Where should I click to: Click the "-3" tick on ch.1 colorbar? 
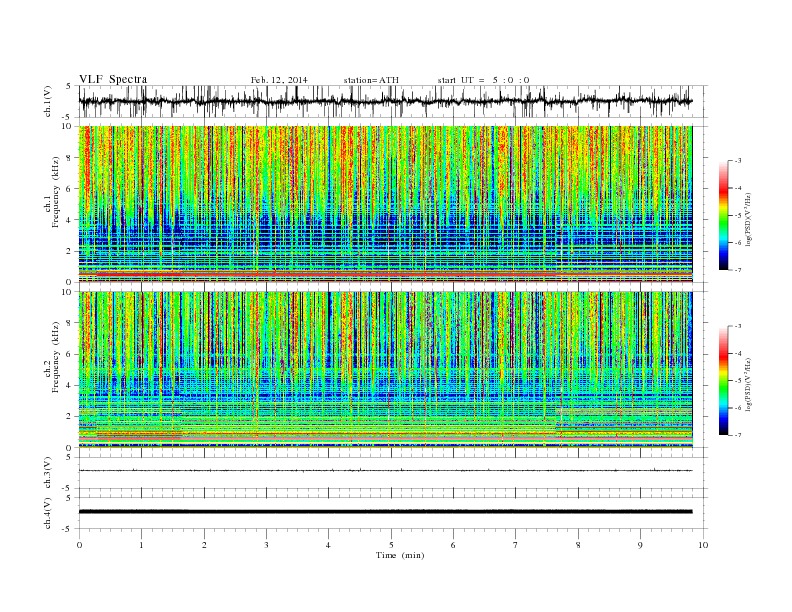pos(737,161)
